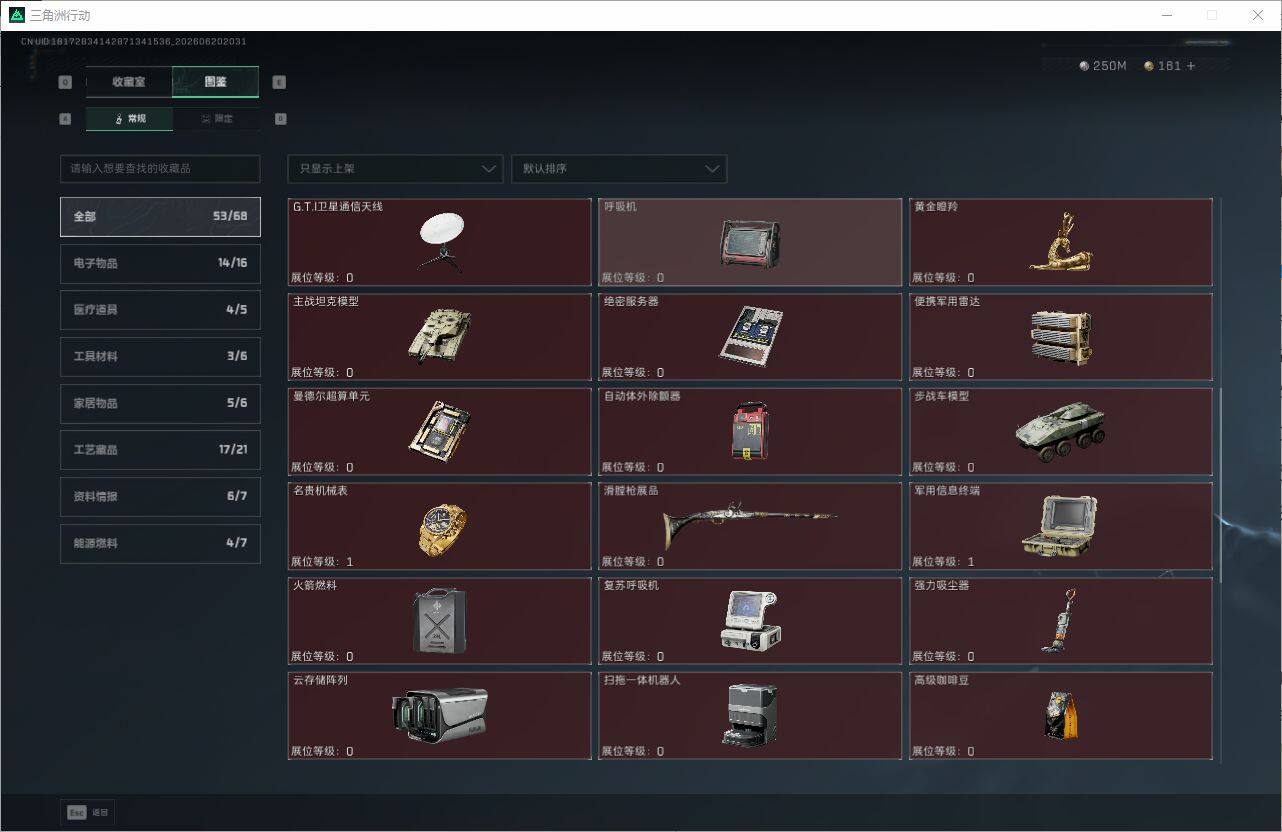Screen dimensions: 1282x832
Task: Click the 自动体外除颤器 defibrillator icon
Action: (750, 431)
